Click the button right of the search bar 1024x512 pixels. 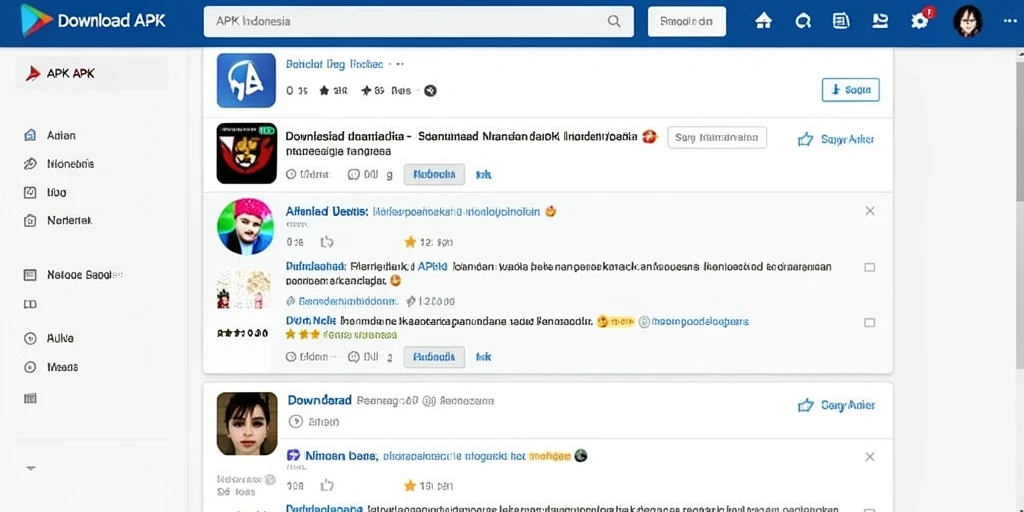pyautogui.click(x=686, y=22)
